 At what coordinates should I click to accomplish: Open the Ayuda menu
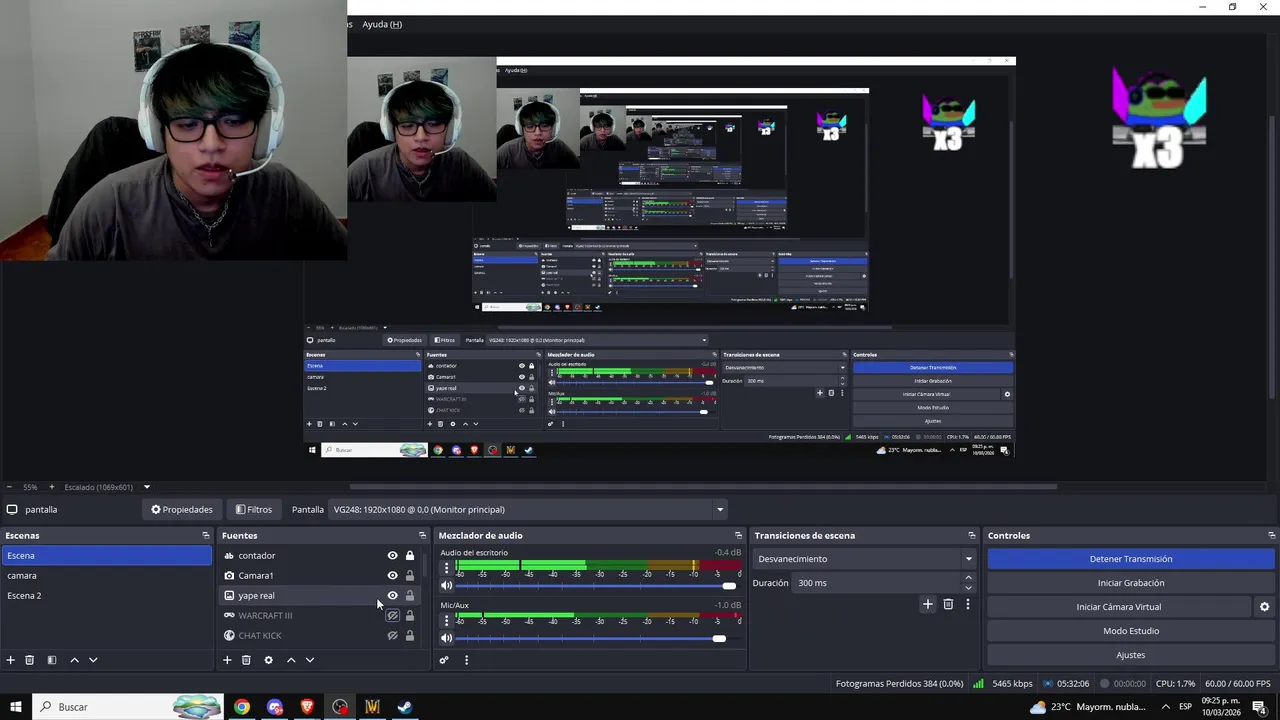click(382, 24)
